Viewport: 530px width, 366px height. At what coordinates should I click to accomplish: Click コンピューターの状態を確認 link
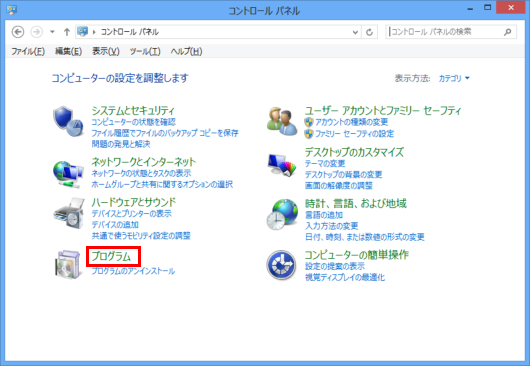tap(134, 122)
